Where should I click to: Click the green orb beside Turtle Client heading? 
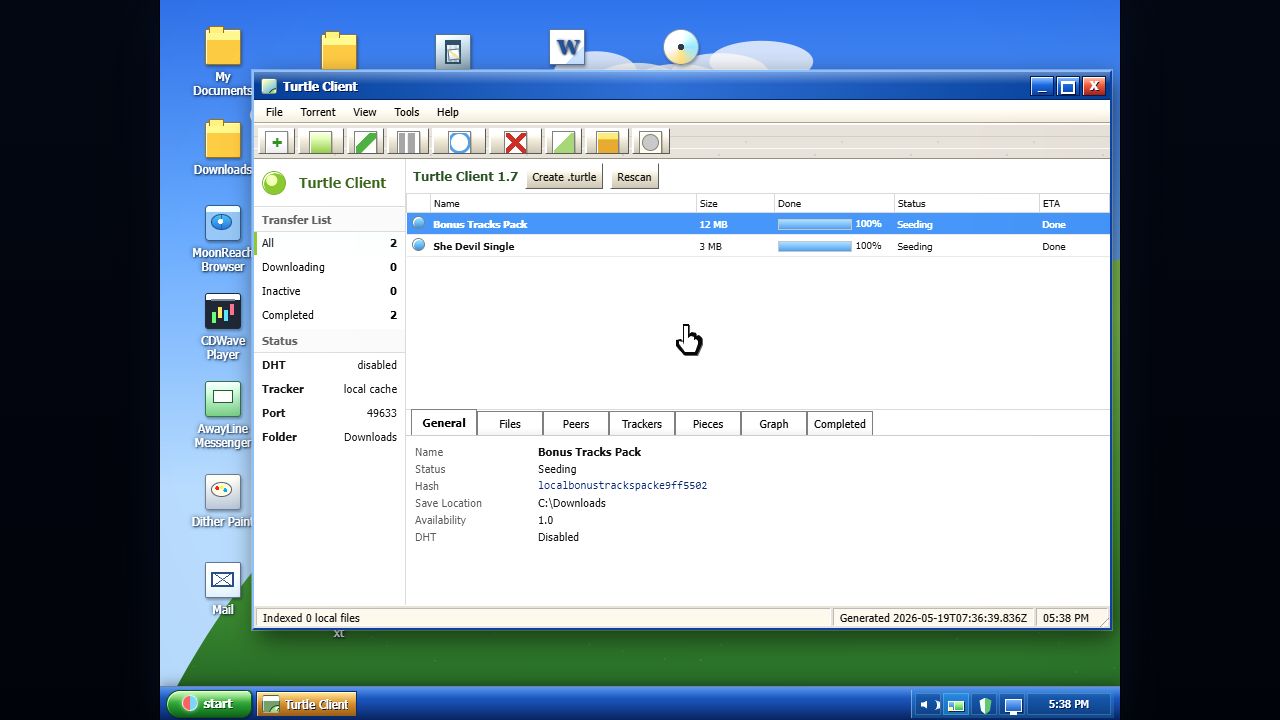274,182
